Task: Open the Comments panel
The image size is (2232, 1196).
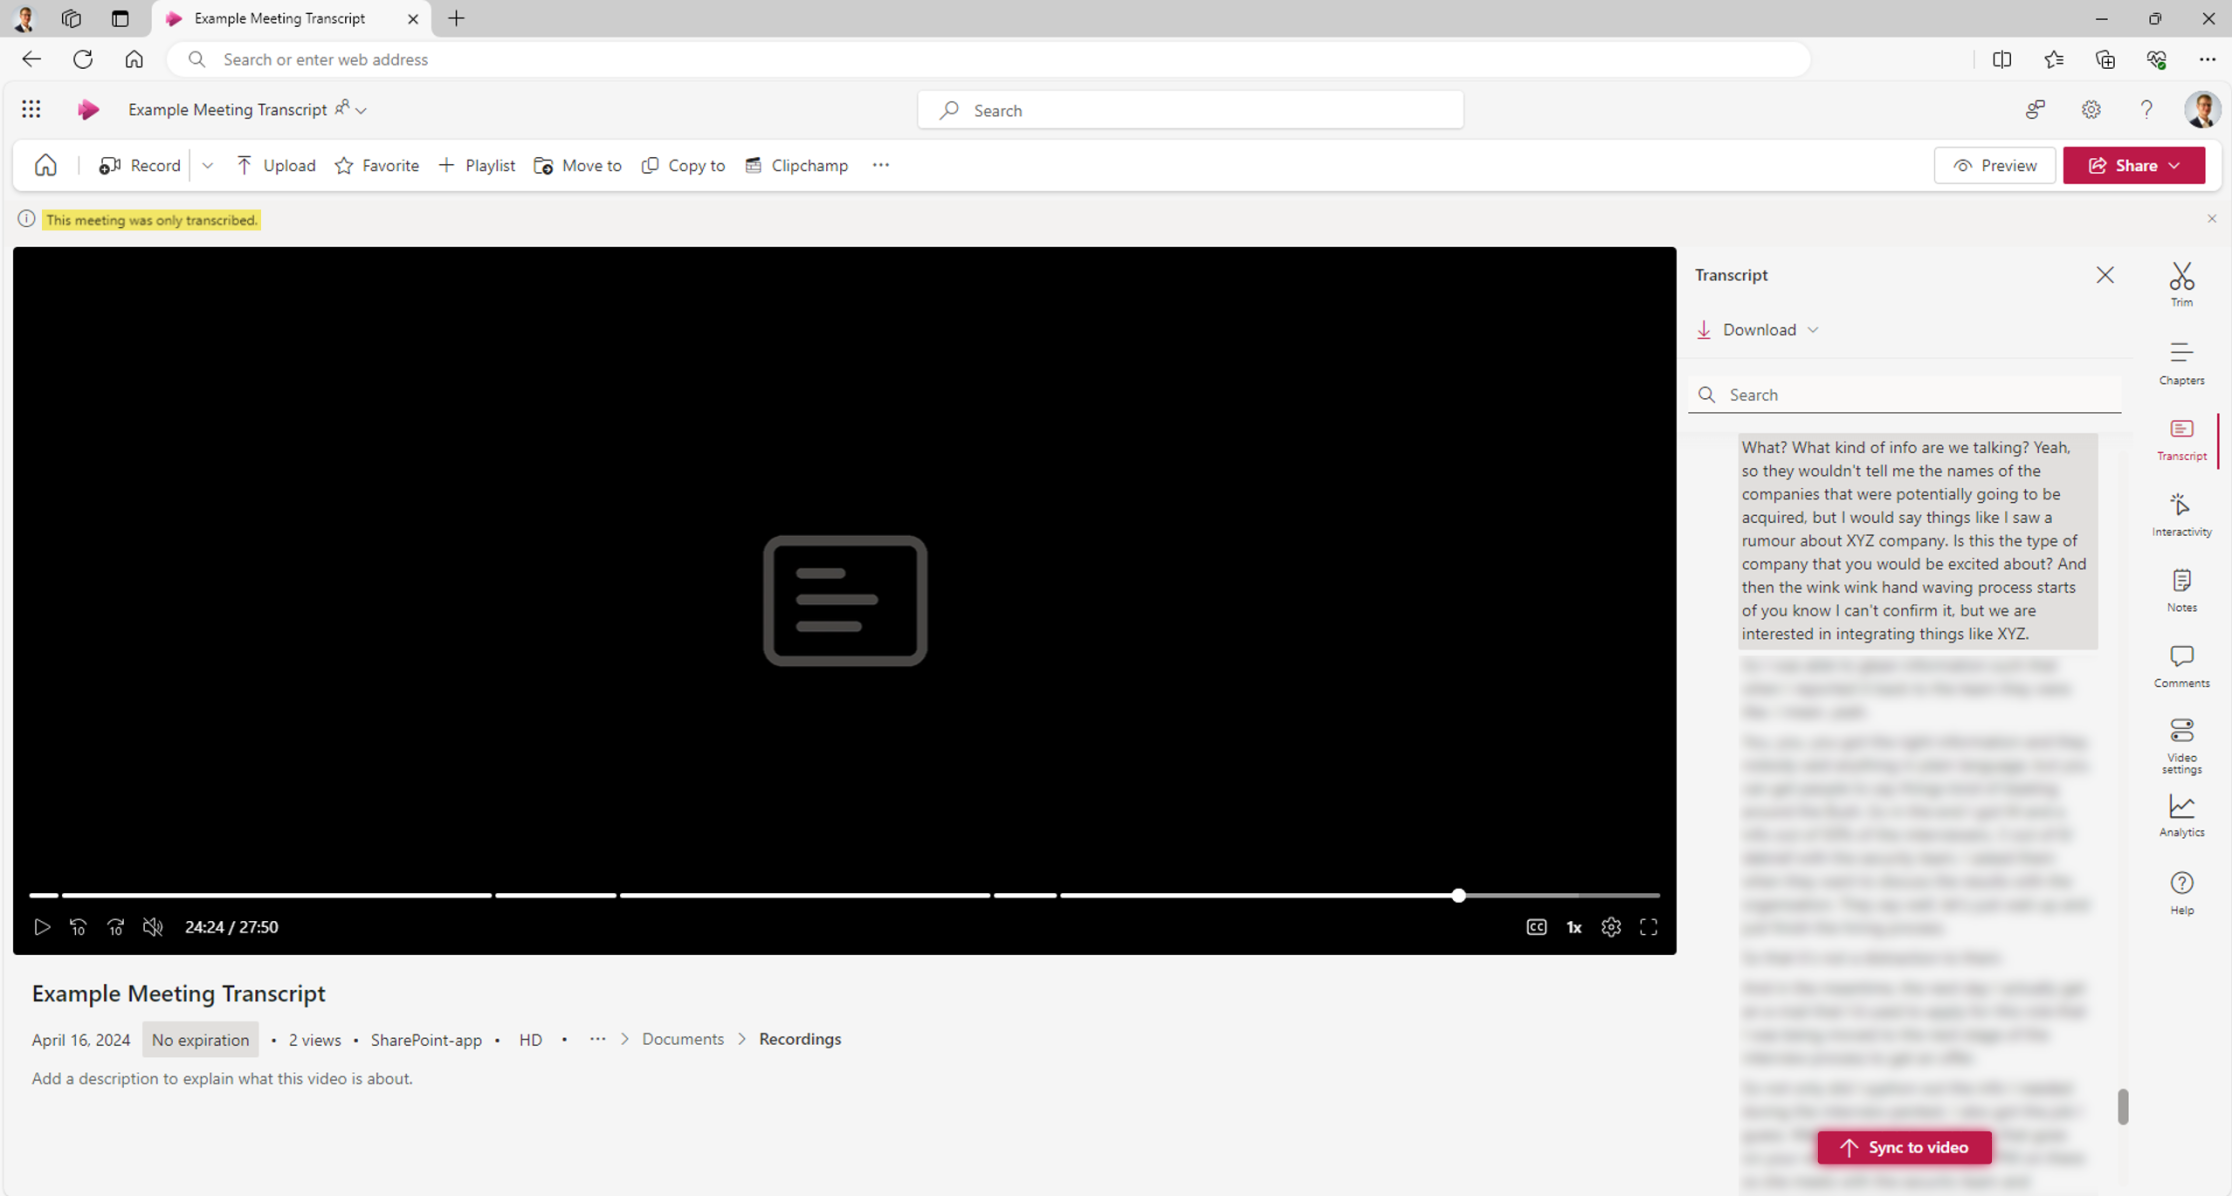Action: click(x=2181, y=665)
